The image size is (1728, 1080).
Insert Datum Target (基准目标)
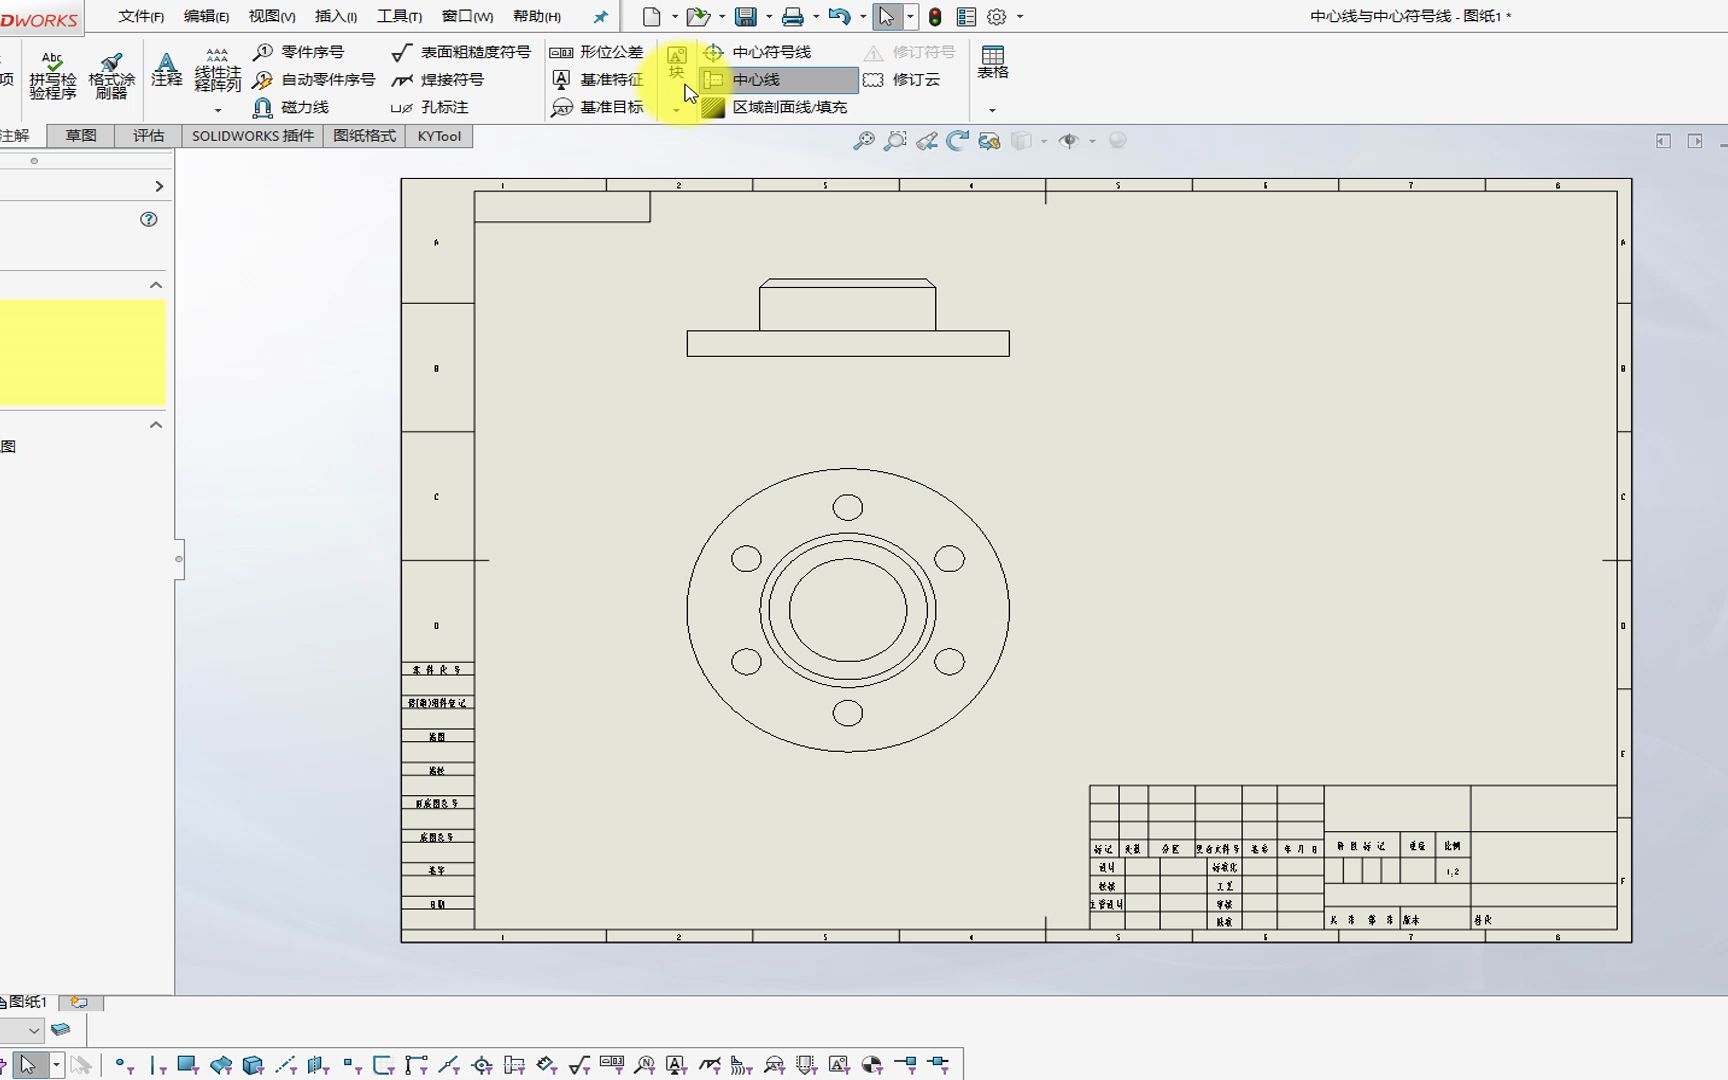[x=597, y=107]
